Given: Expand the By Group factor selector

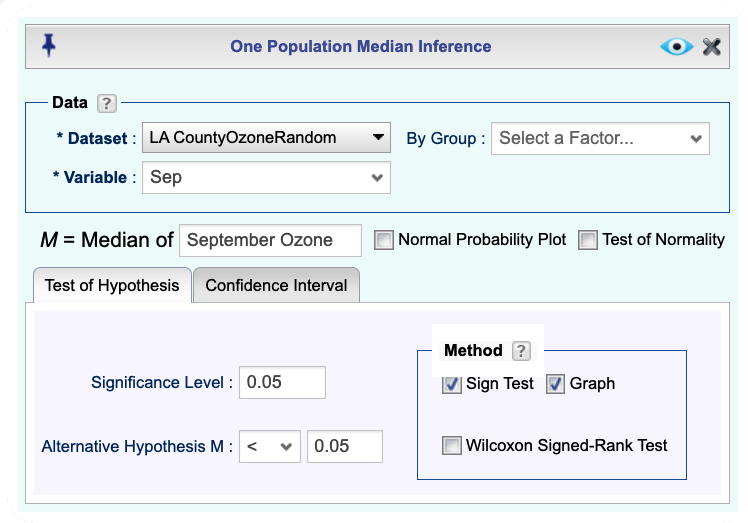Looking at the screenshot, I should click(600, 138).
